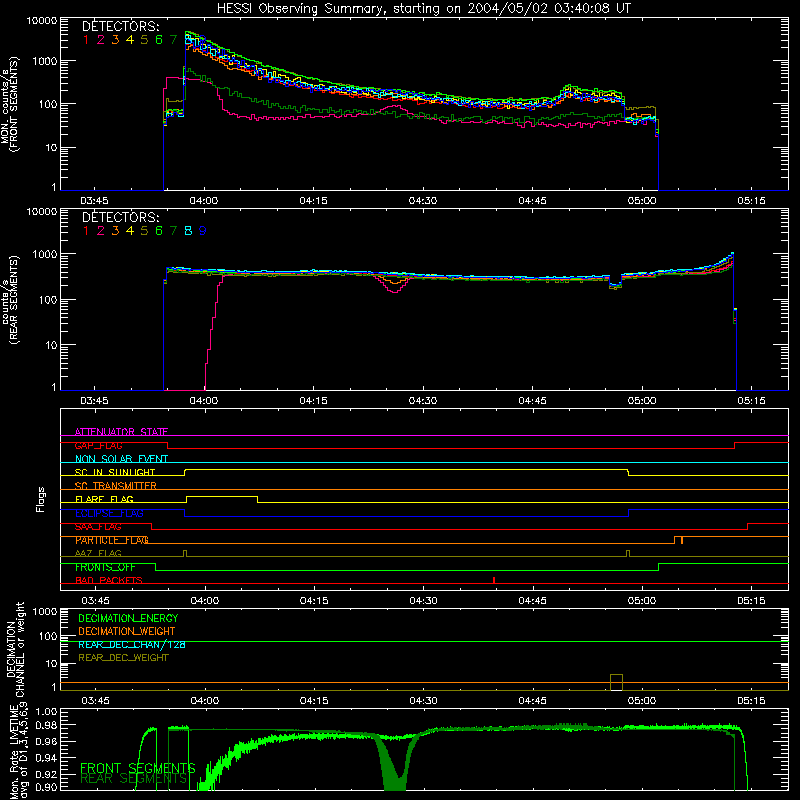Screen dimensions: 800x800
Task: Click the BAD_PACKETS flag label
Action: pos(109,581)
